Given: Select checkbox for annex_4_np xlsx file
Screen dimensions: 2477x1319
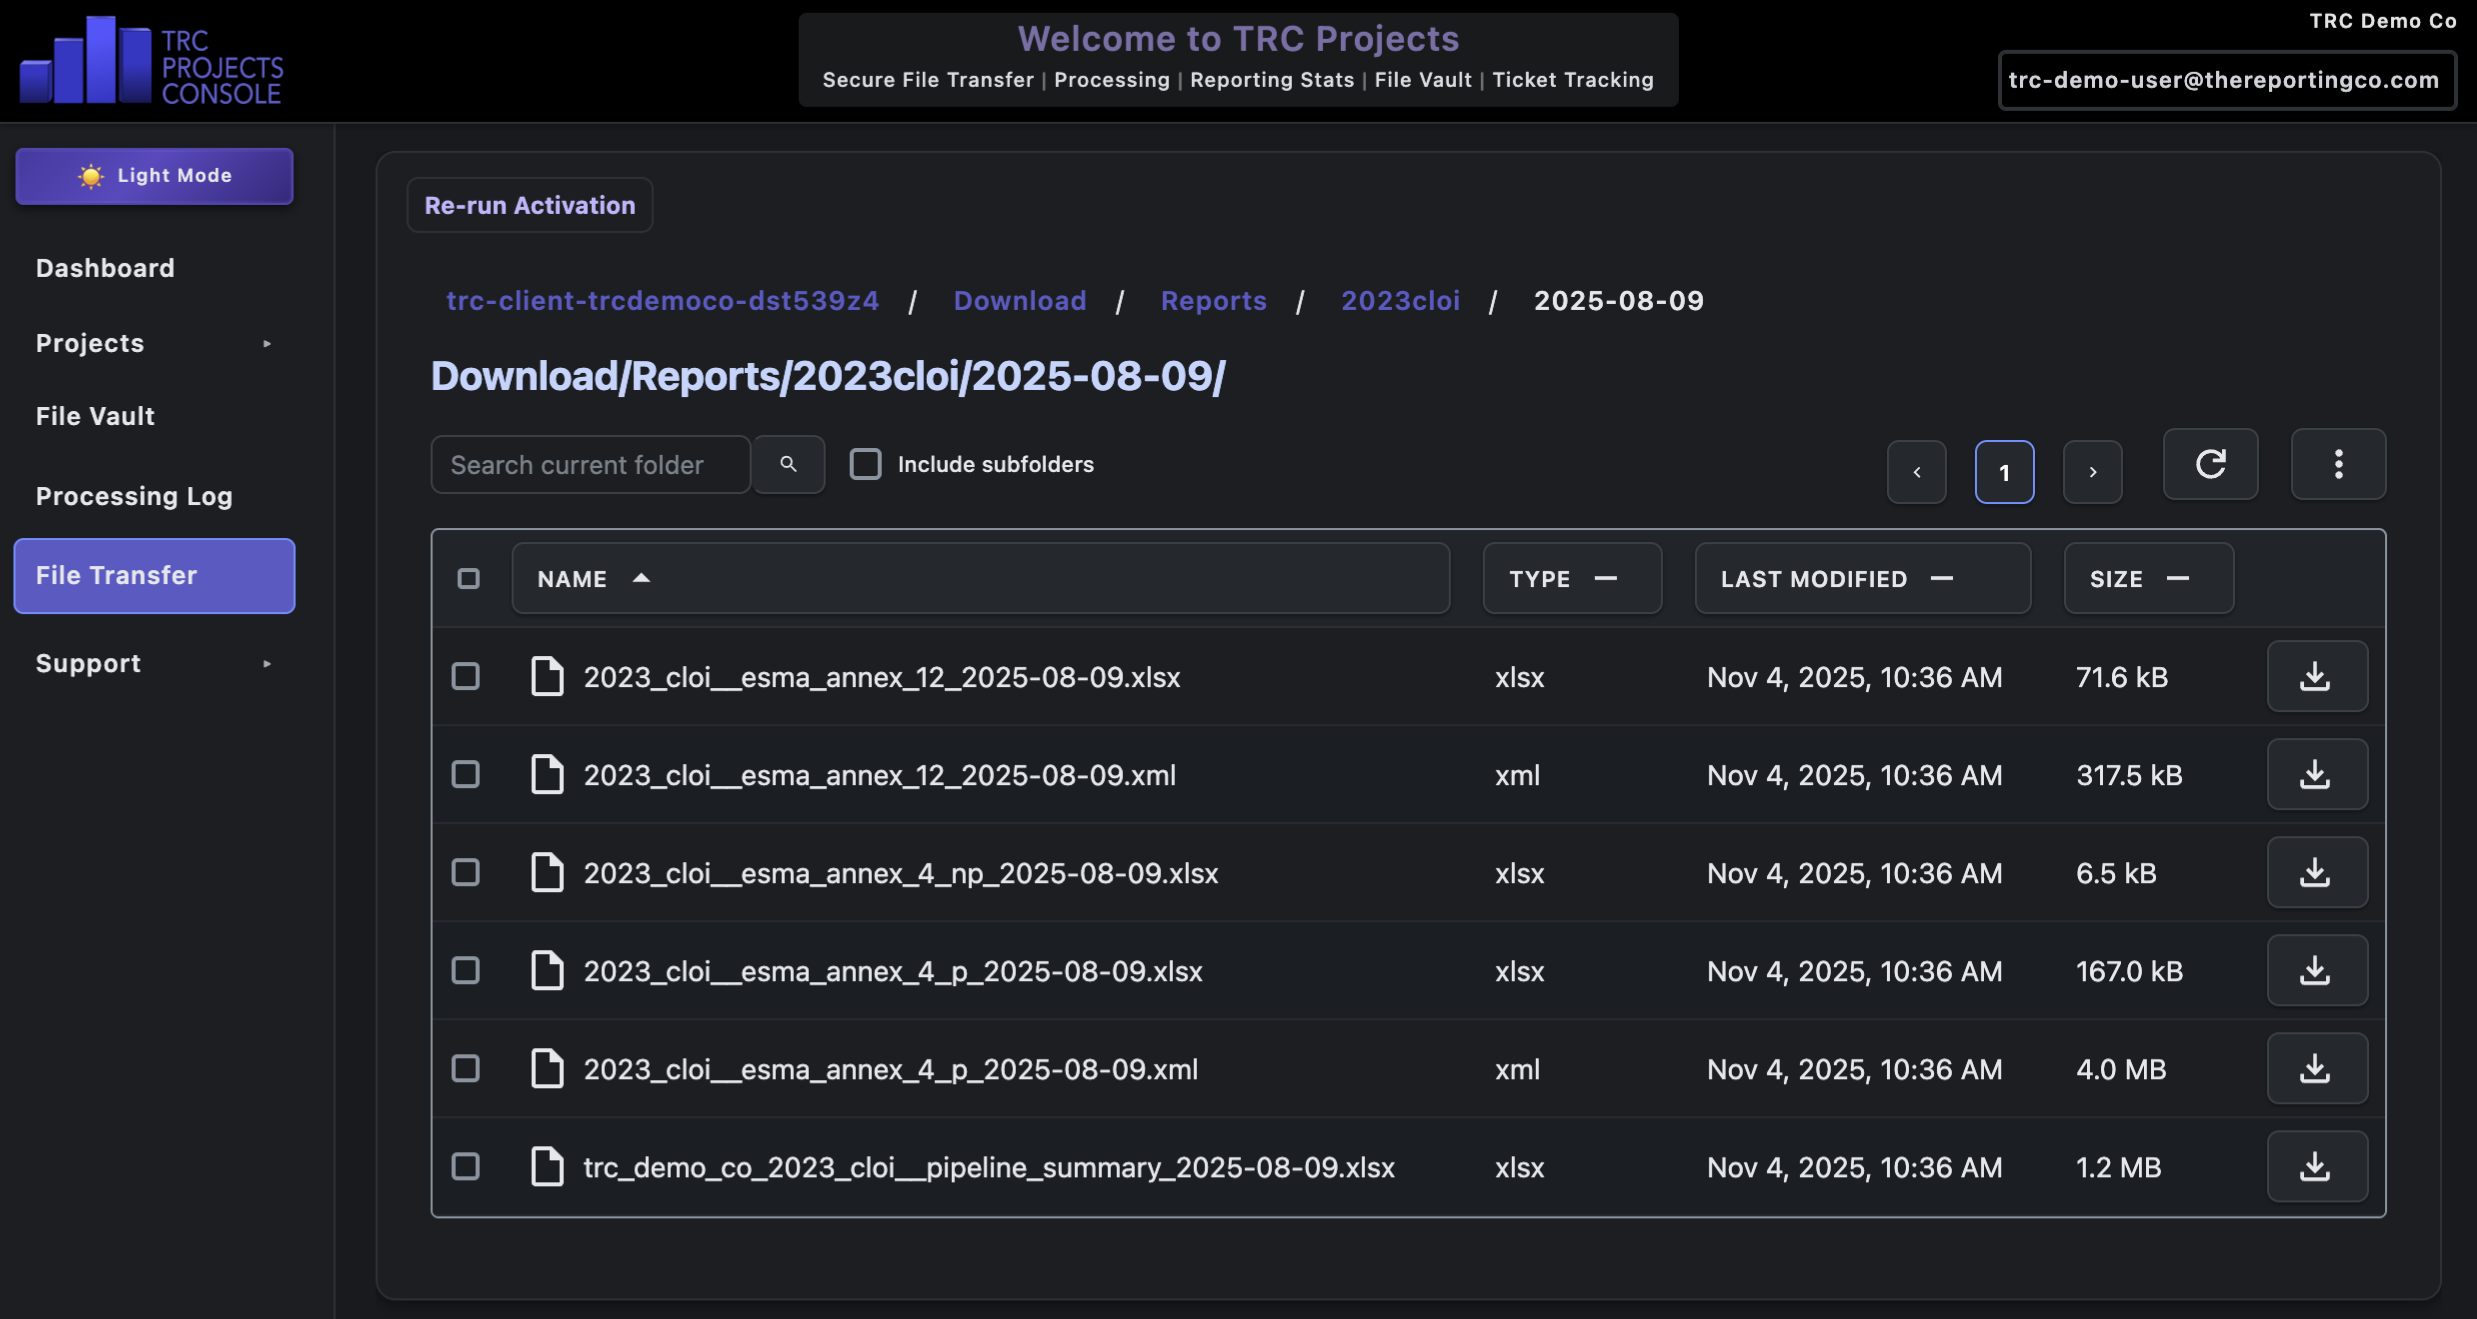Looking at the screenshot, I should click(466, 873).
